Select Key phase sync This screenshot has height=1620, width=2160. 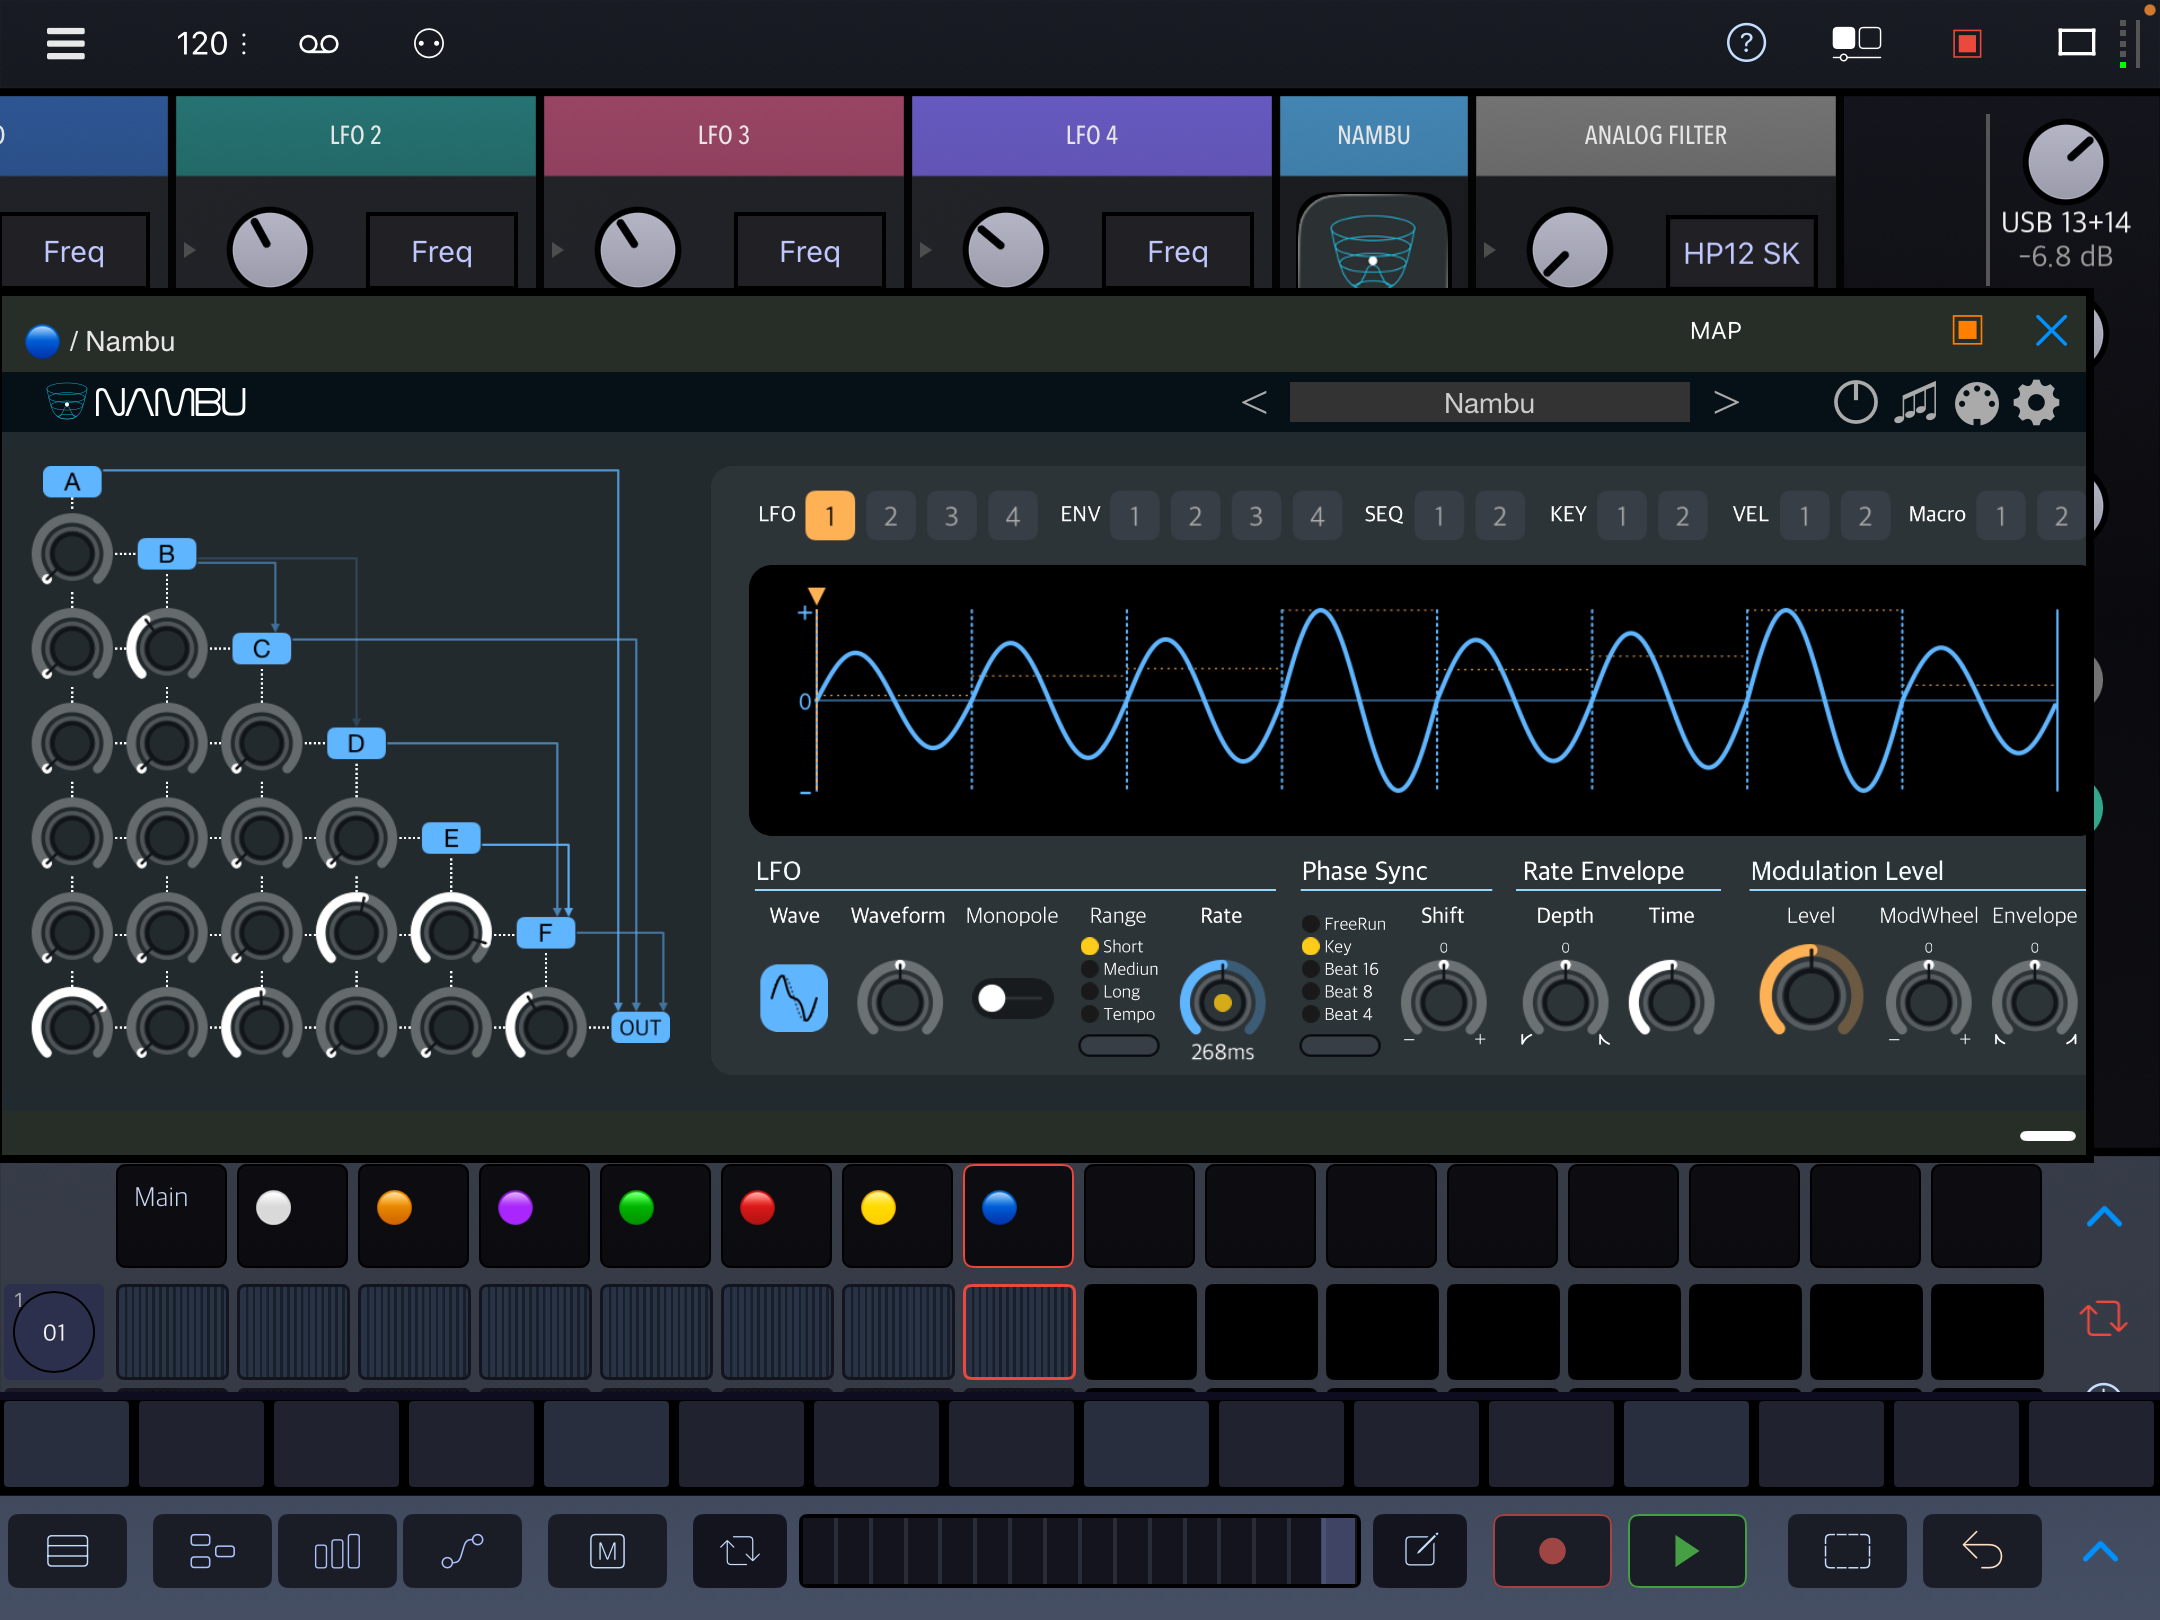[1327, 946]
